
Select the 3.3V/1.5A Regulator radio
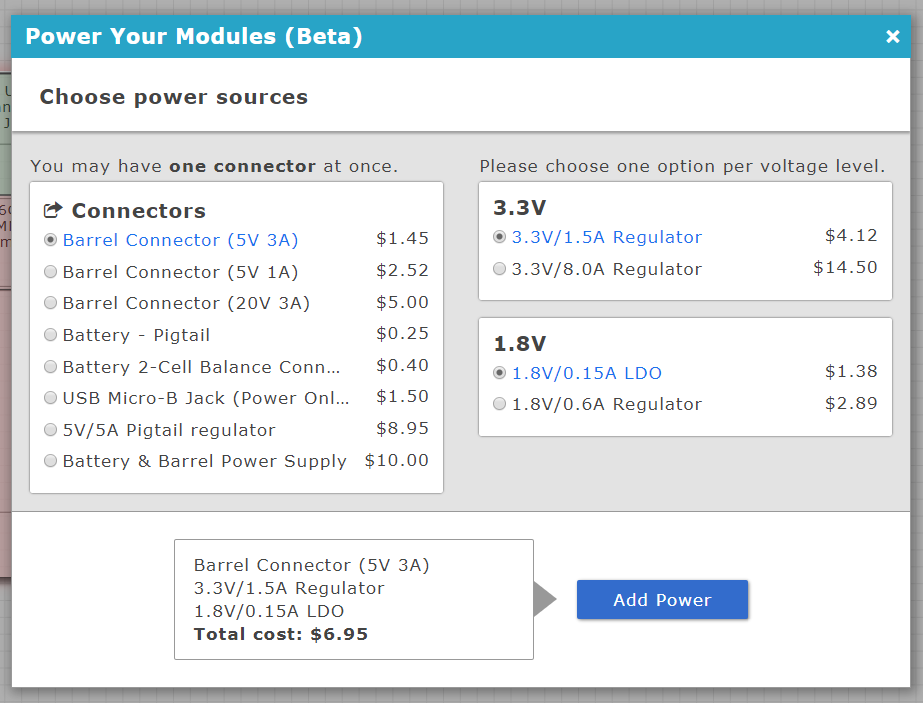pyautogui.click(x=500, y=237)
